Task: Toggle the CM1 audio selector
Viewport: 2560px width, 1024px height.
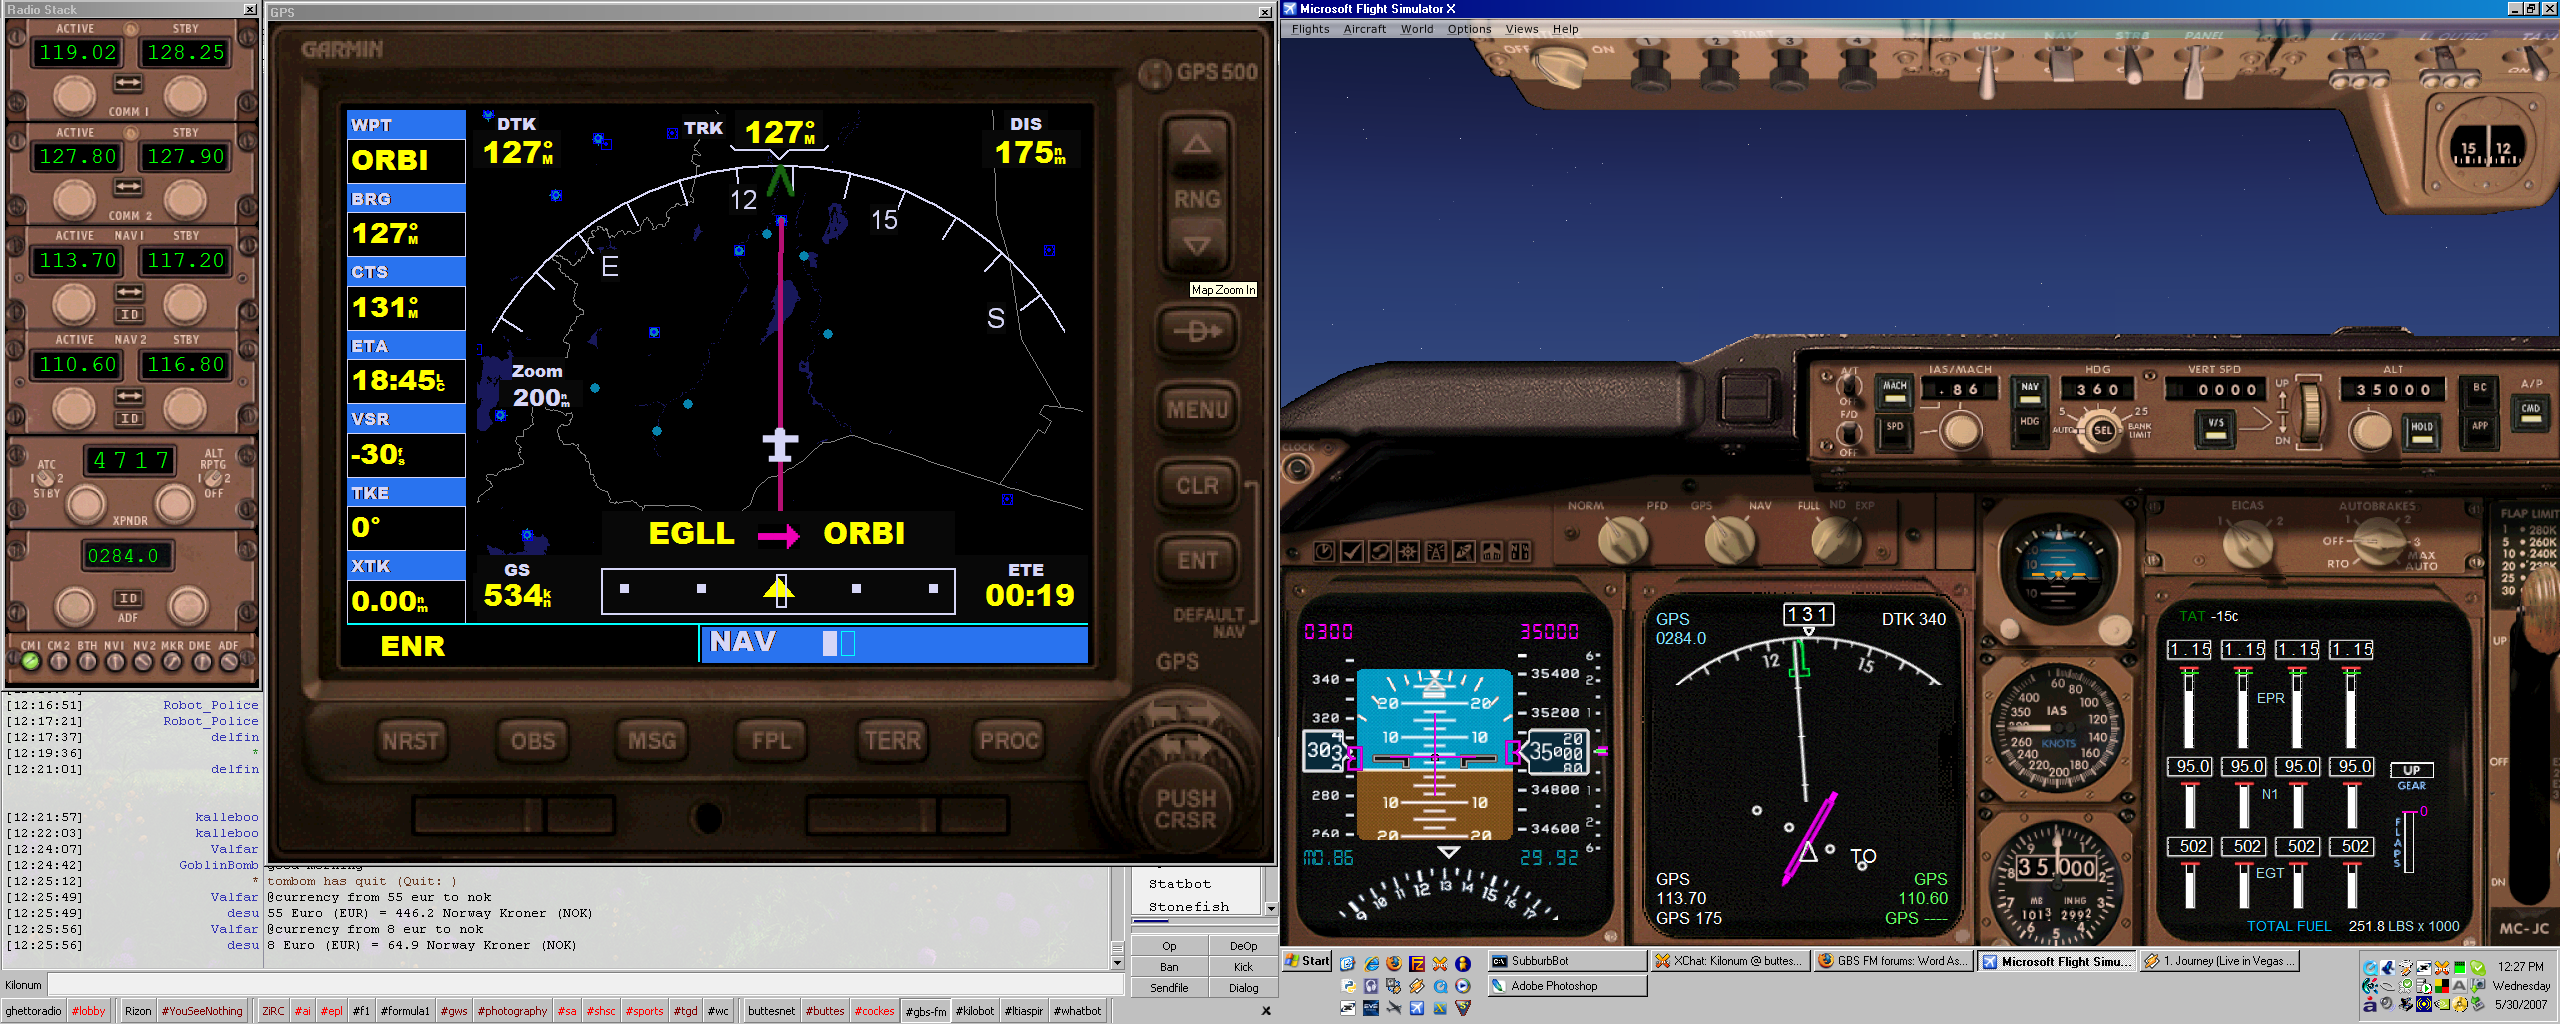Action: [x=31, y=660]
